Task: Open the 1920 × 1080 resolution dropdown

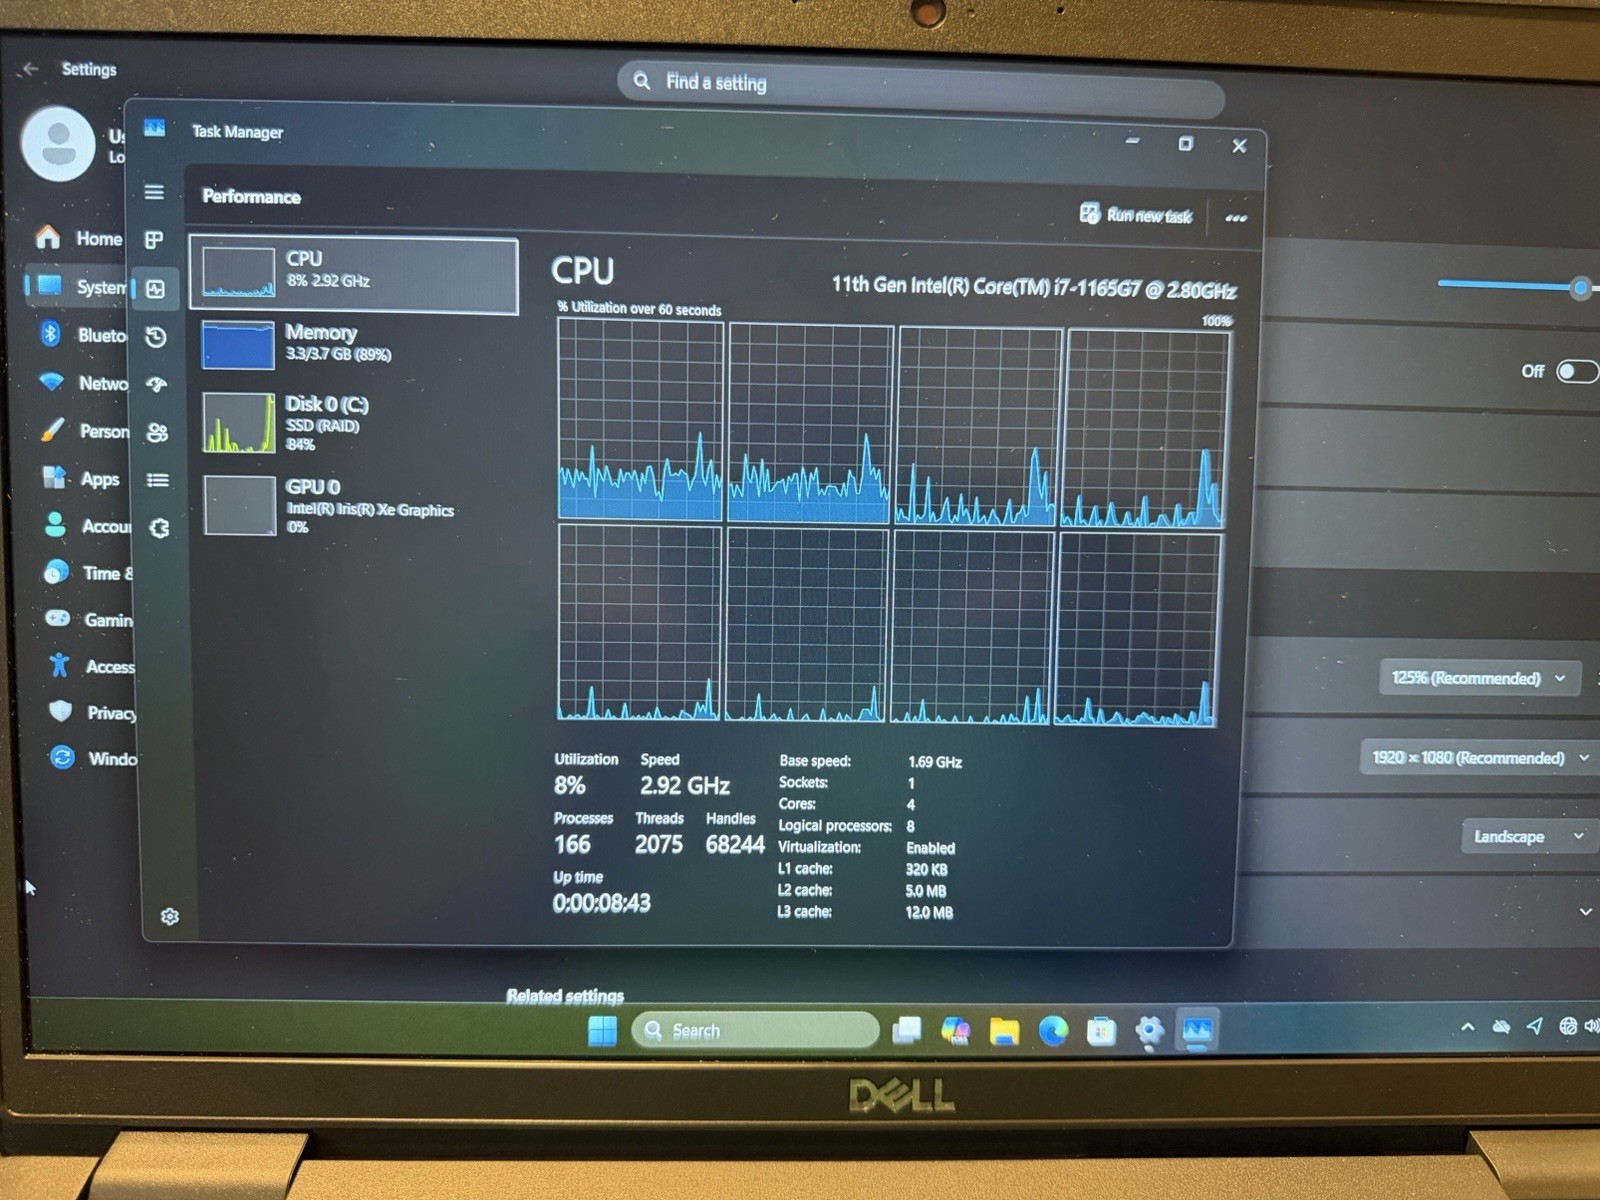Action: click(1480, 758)
